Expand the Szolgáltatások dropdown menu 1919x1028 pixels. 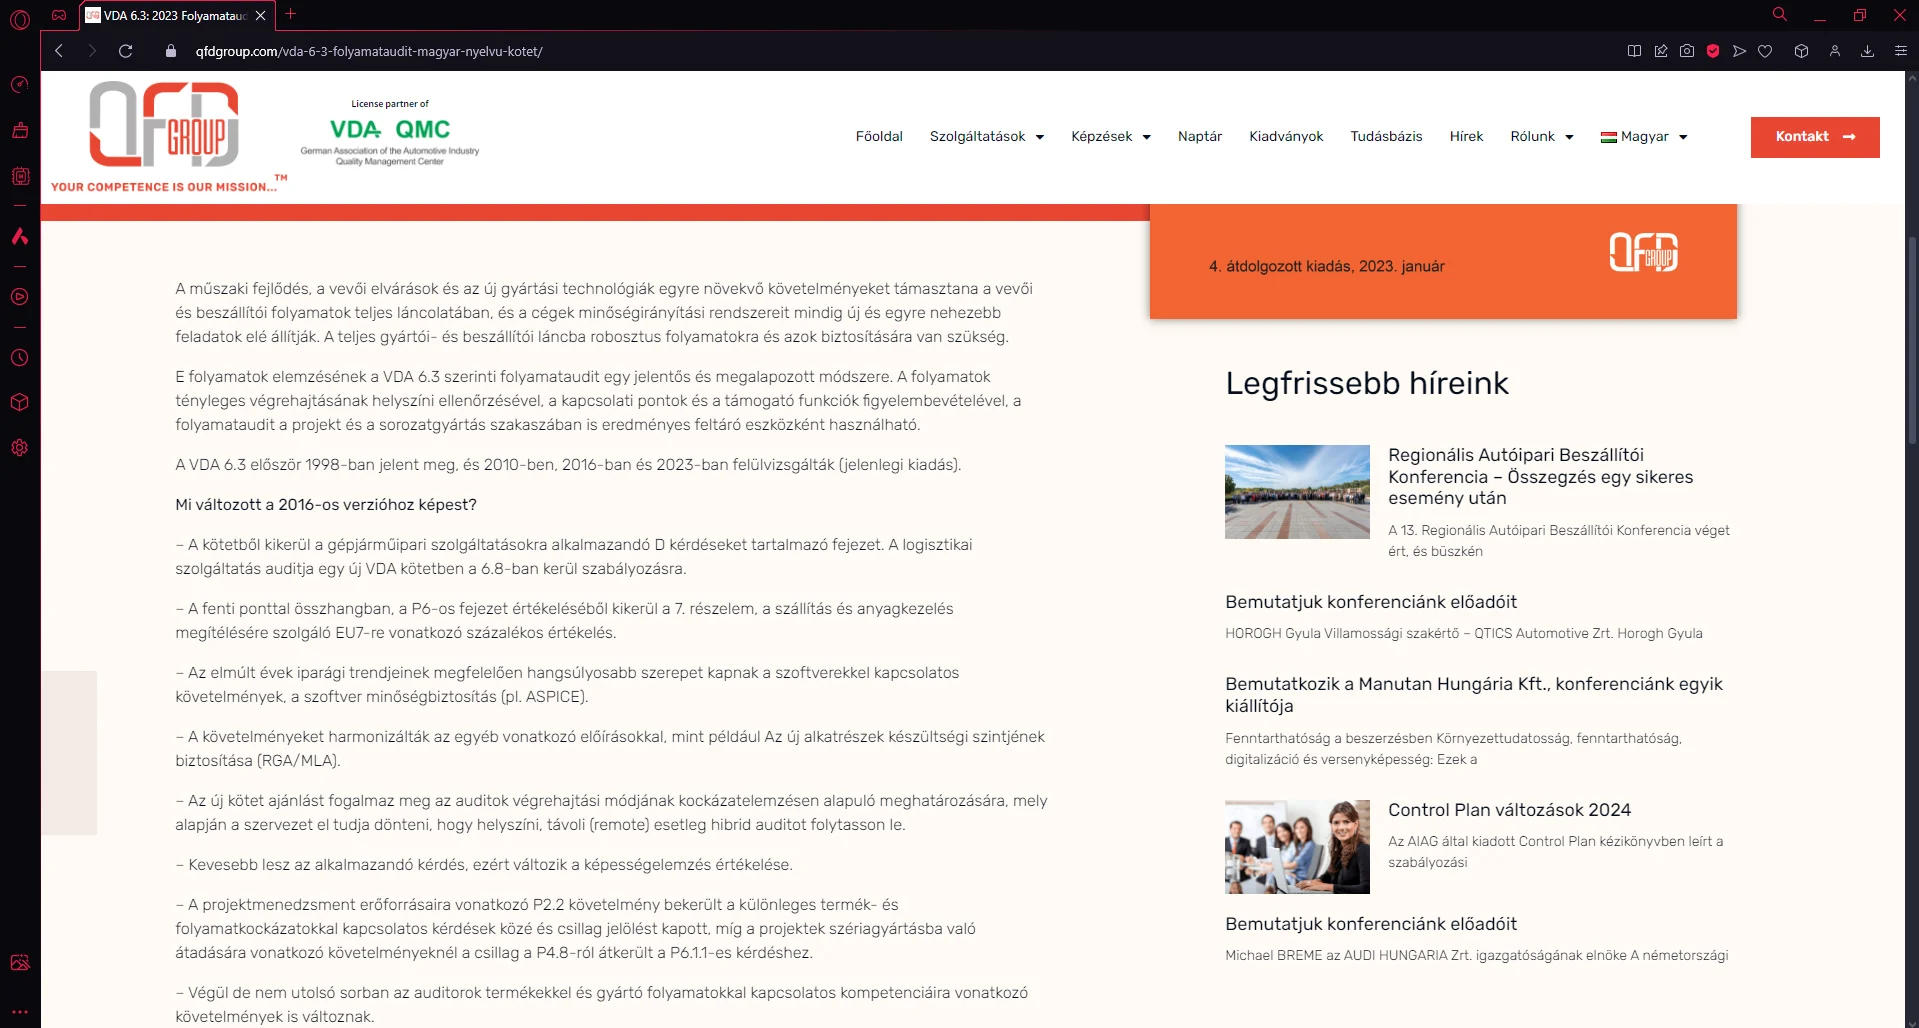point(986,137)
